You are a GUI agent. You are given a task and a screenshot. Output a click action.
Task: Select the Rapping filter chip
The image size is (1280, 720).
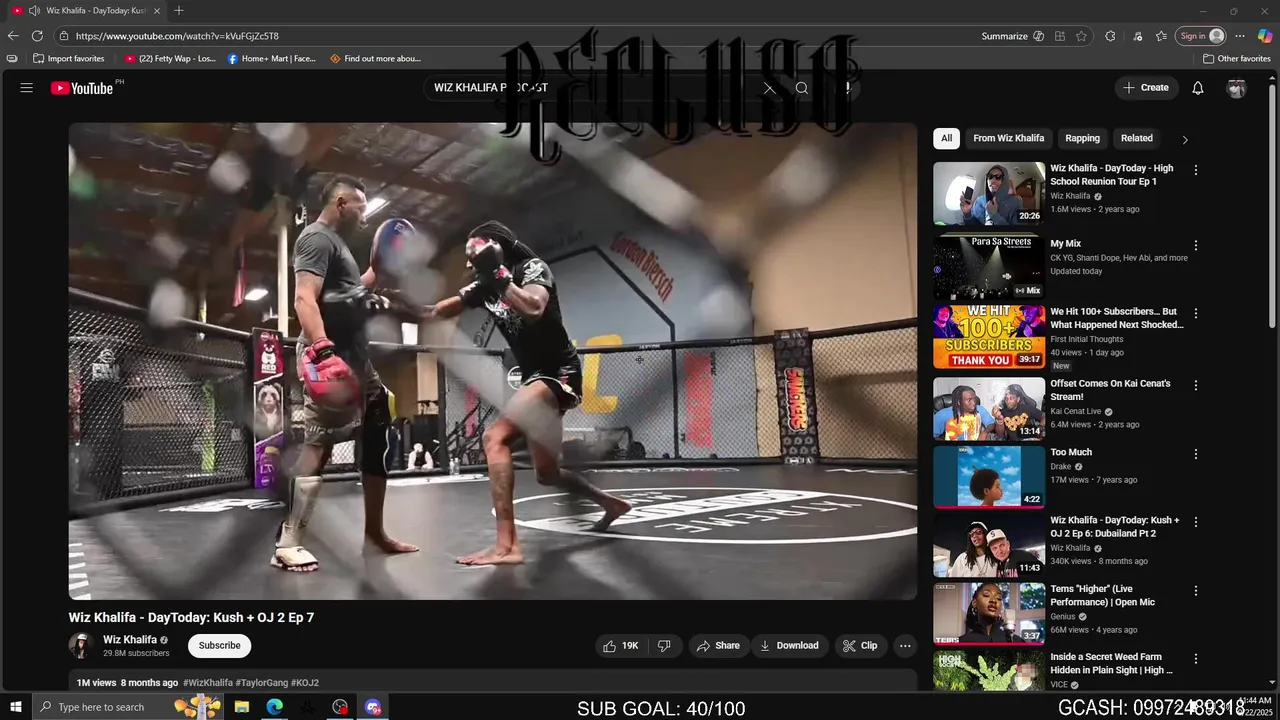coord(1082,138)
